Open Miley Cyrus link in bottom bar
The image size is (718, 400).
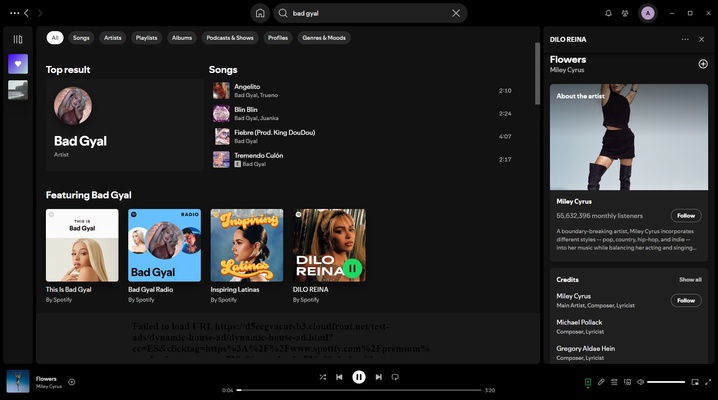point(49,386)
